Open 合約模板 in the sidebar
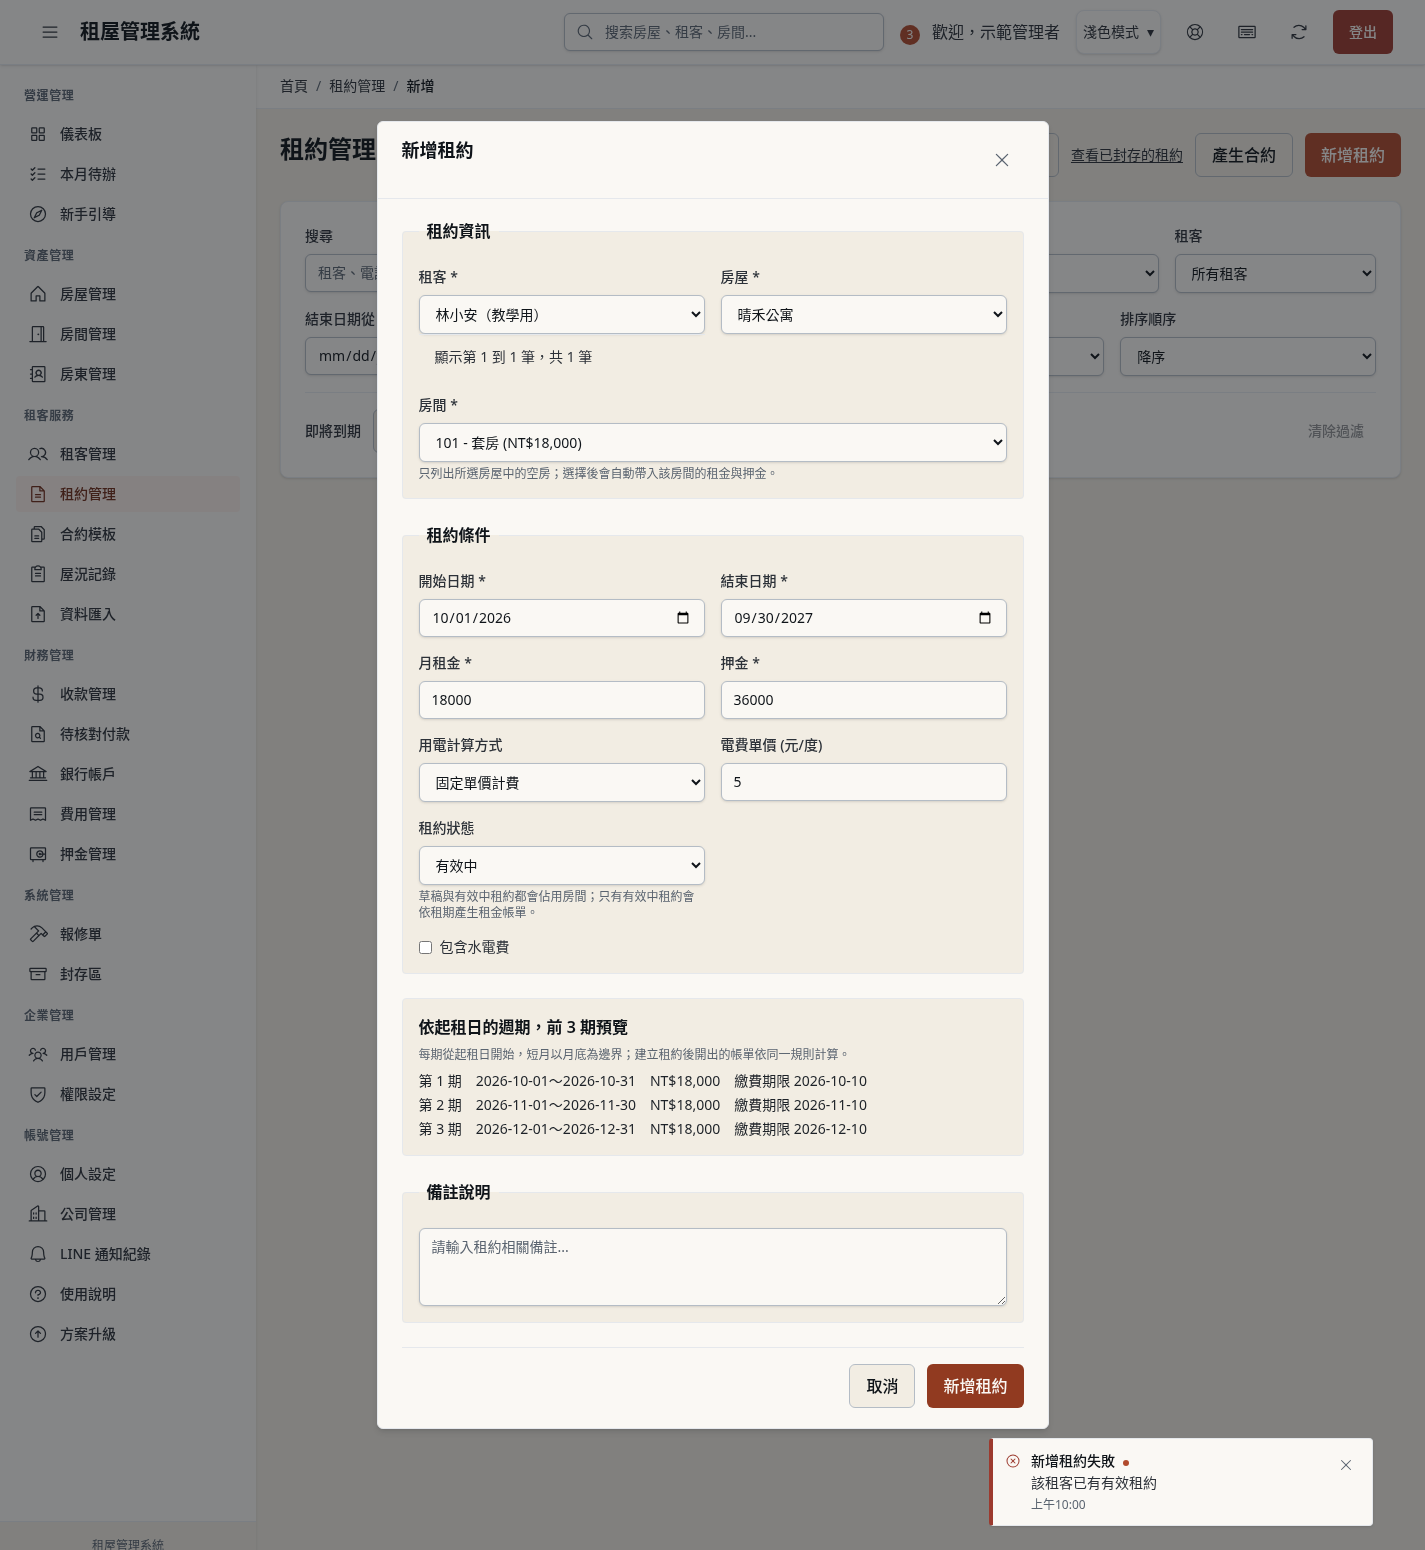The height and width of the screenshot is (1550, 1425). coord(128,534)
